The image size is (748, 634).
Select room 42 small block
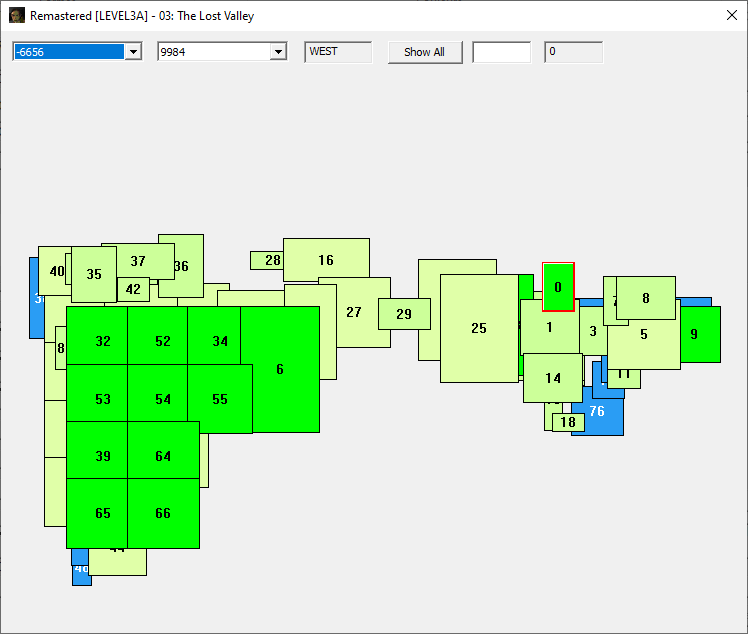tap(133, 289)
